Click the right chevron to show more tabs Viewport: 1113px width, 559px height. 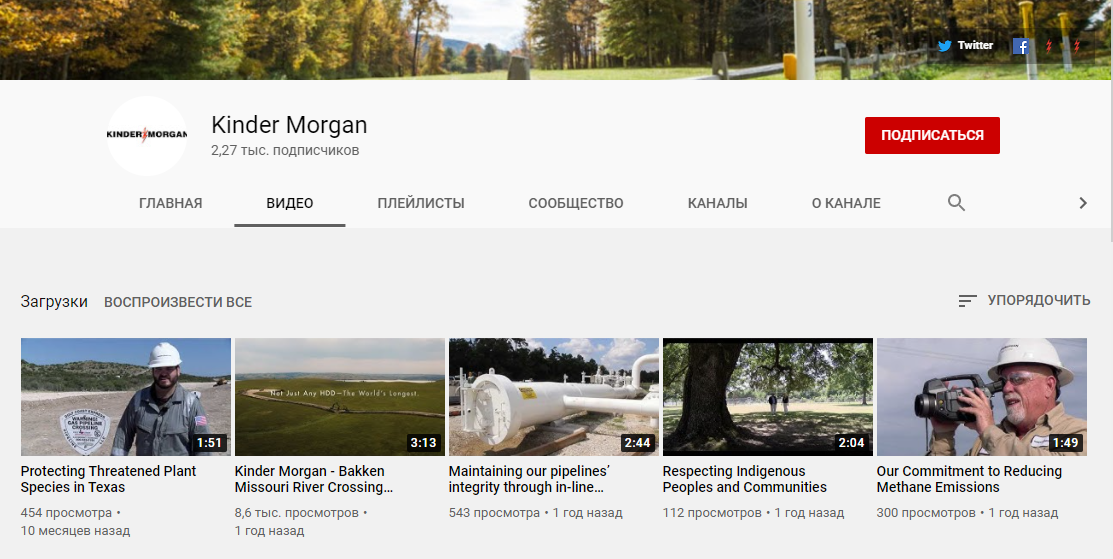[x=1082, y=203]
